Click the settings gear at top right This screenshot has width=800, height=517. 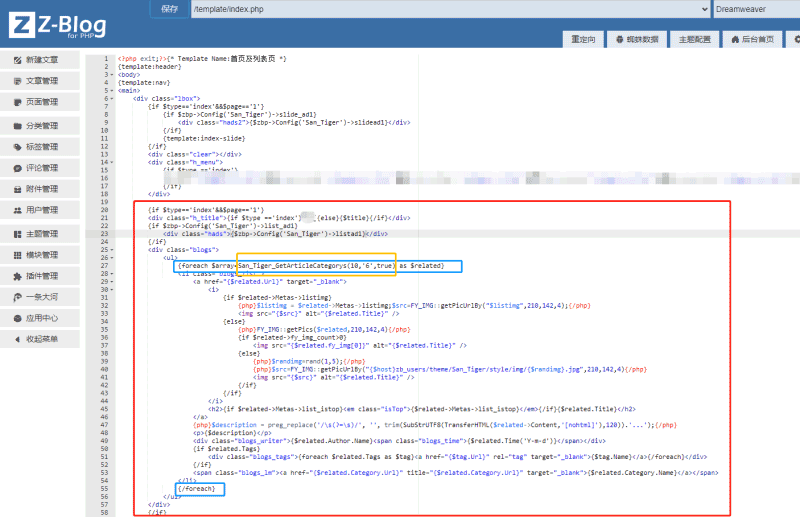(x=796, y=40)
